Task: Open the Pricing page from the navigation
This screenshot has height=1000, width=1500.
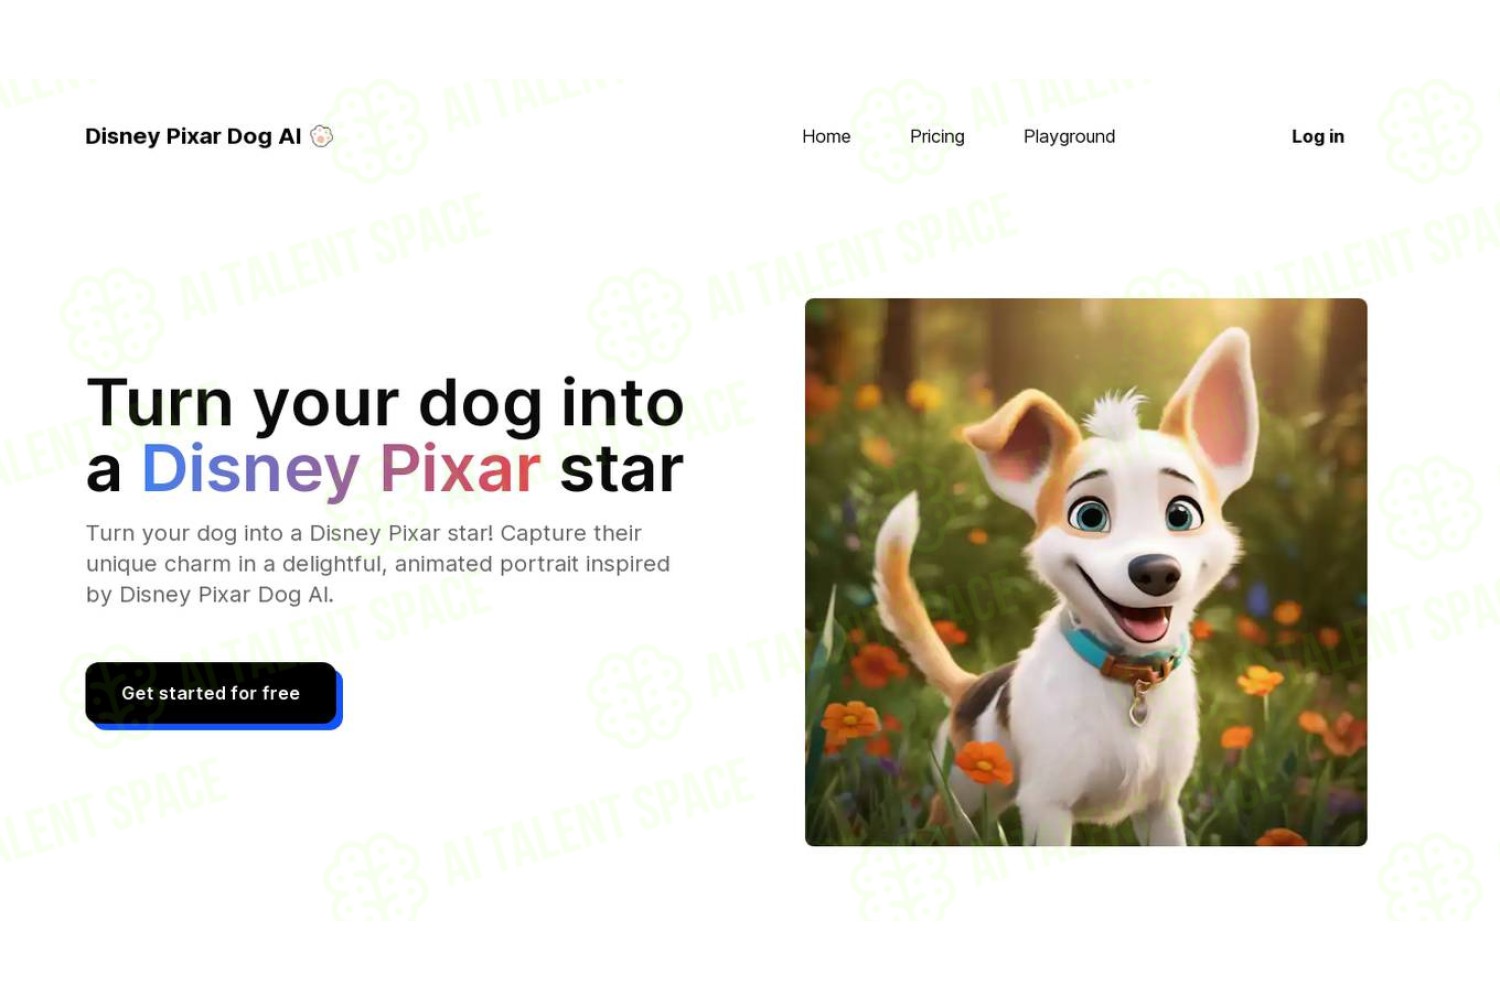Action: pos(937,136)
